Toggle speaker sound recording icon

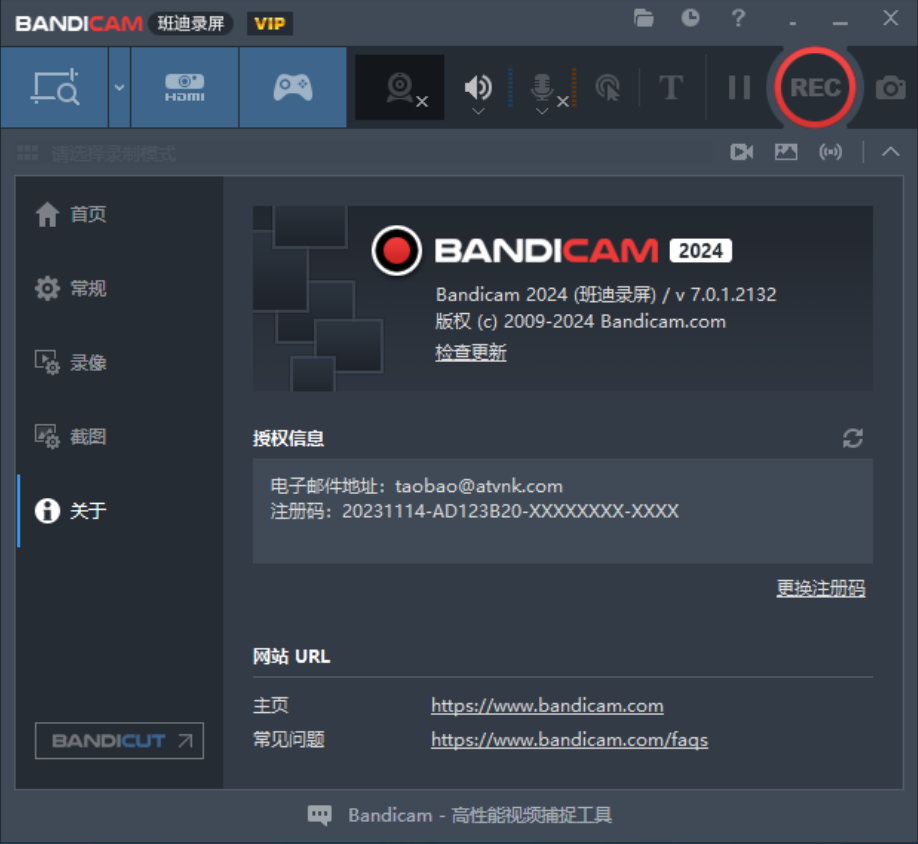pyautogui.click(x=478, y=87)
